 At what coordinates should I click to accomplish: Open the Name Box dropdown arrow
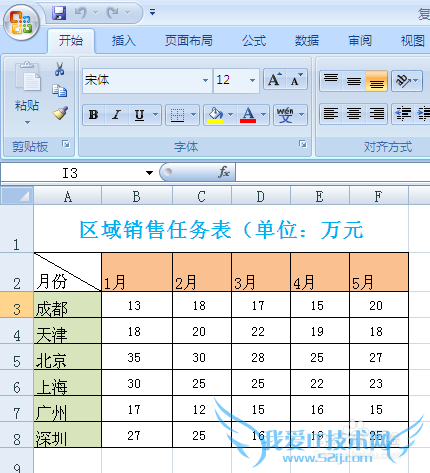click(x=149, y=173)
